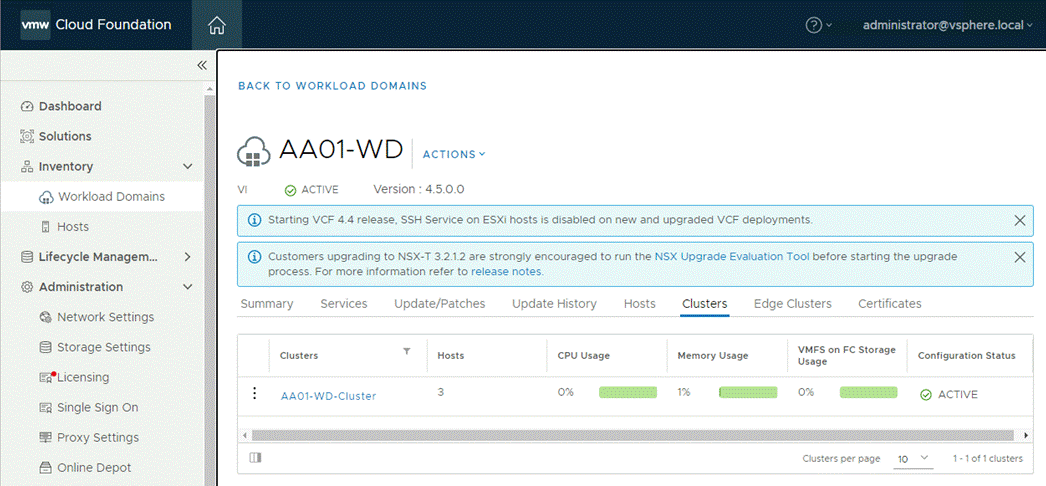Switch to the Update History tab

pyautogui.click(x=554, y=303)
